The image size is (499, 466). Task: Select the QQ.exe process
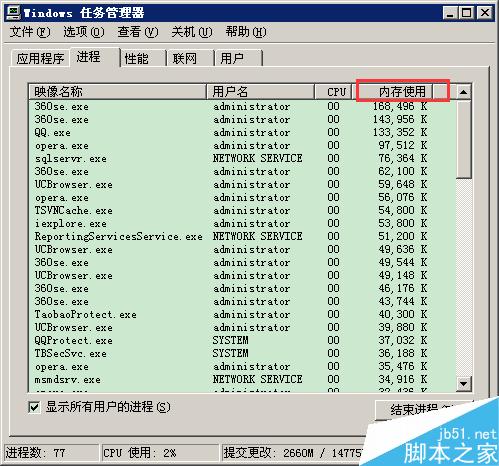(x=242, y=132)
